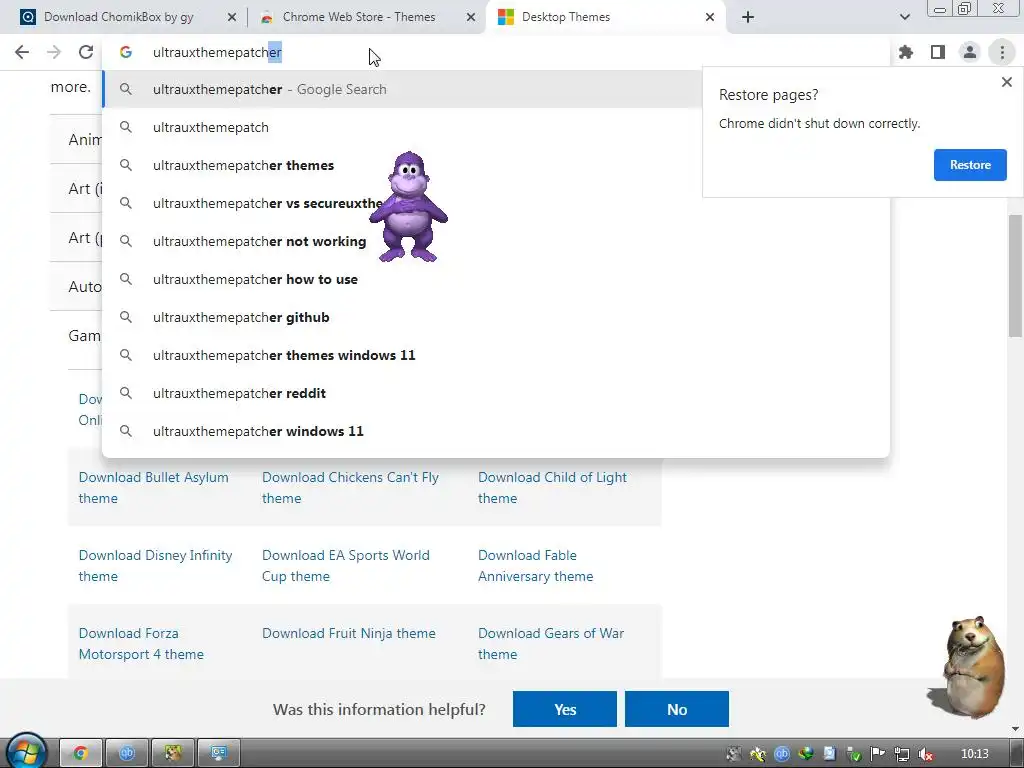Dismiss the Restore pages popup
The width and height of the screenshot is (1024, 768).
[1006, 82]
